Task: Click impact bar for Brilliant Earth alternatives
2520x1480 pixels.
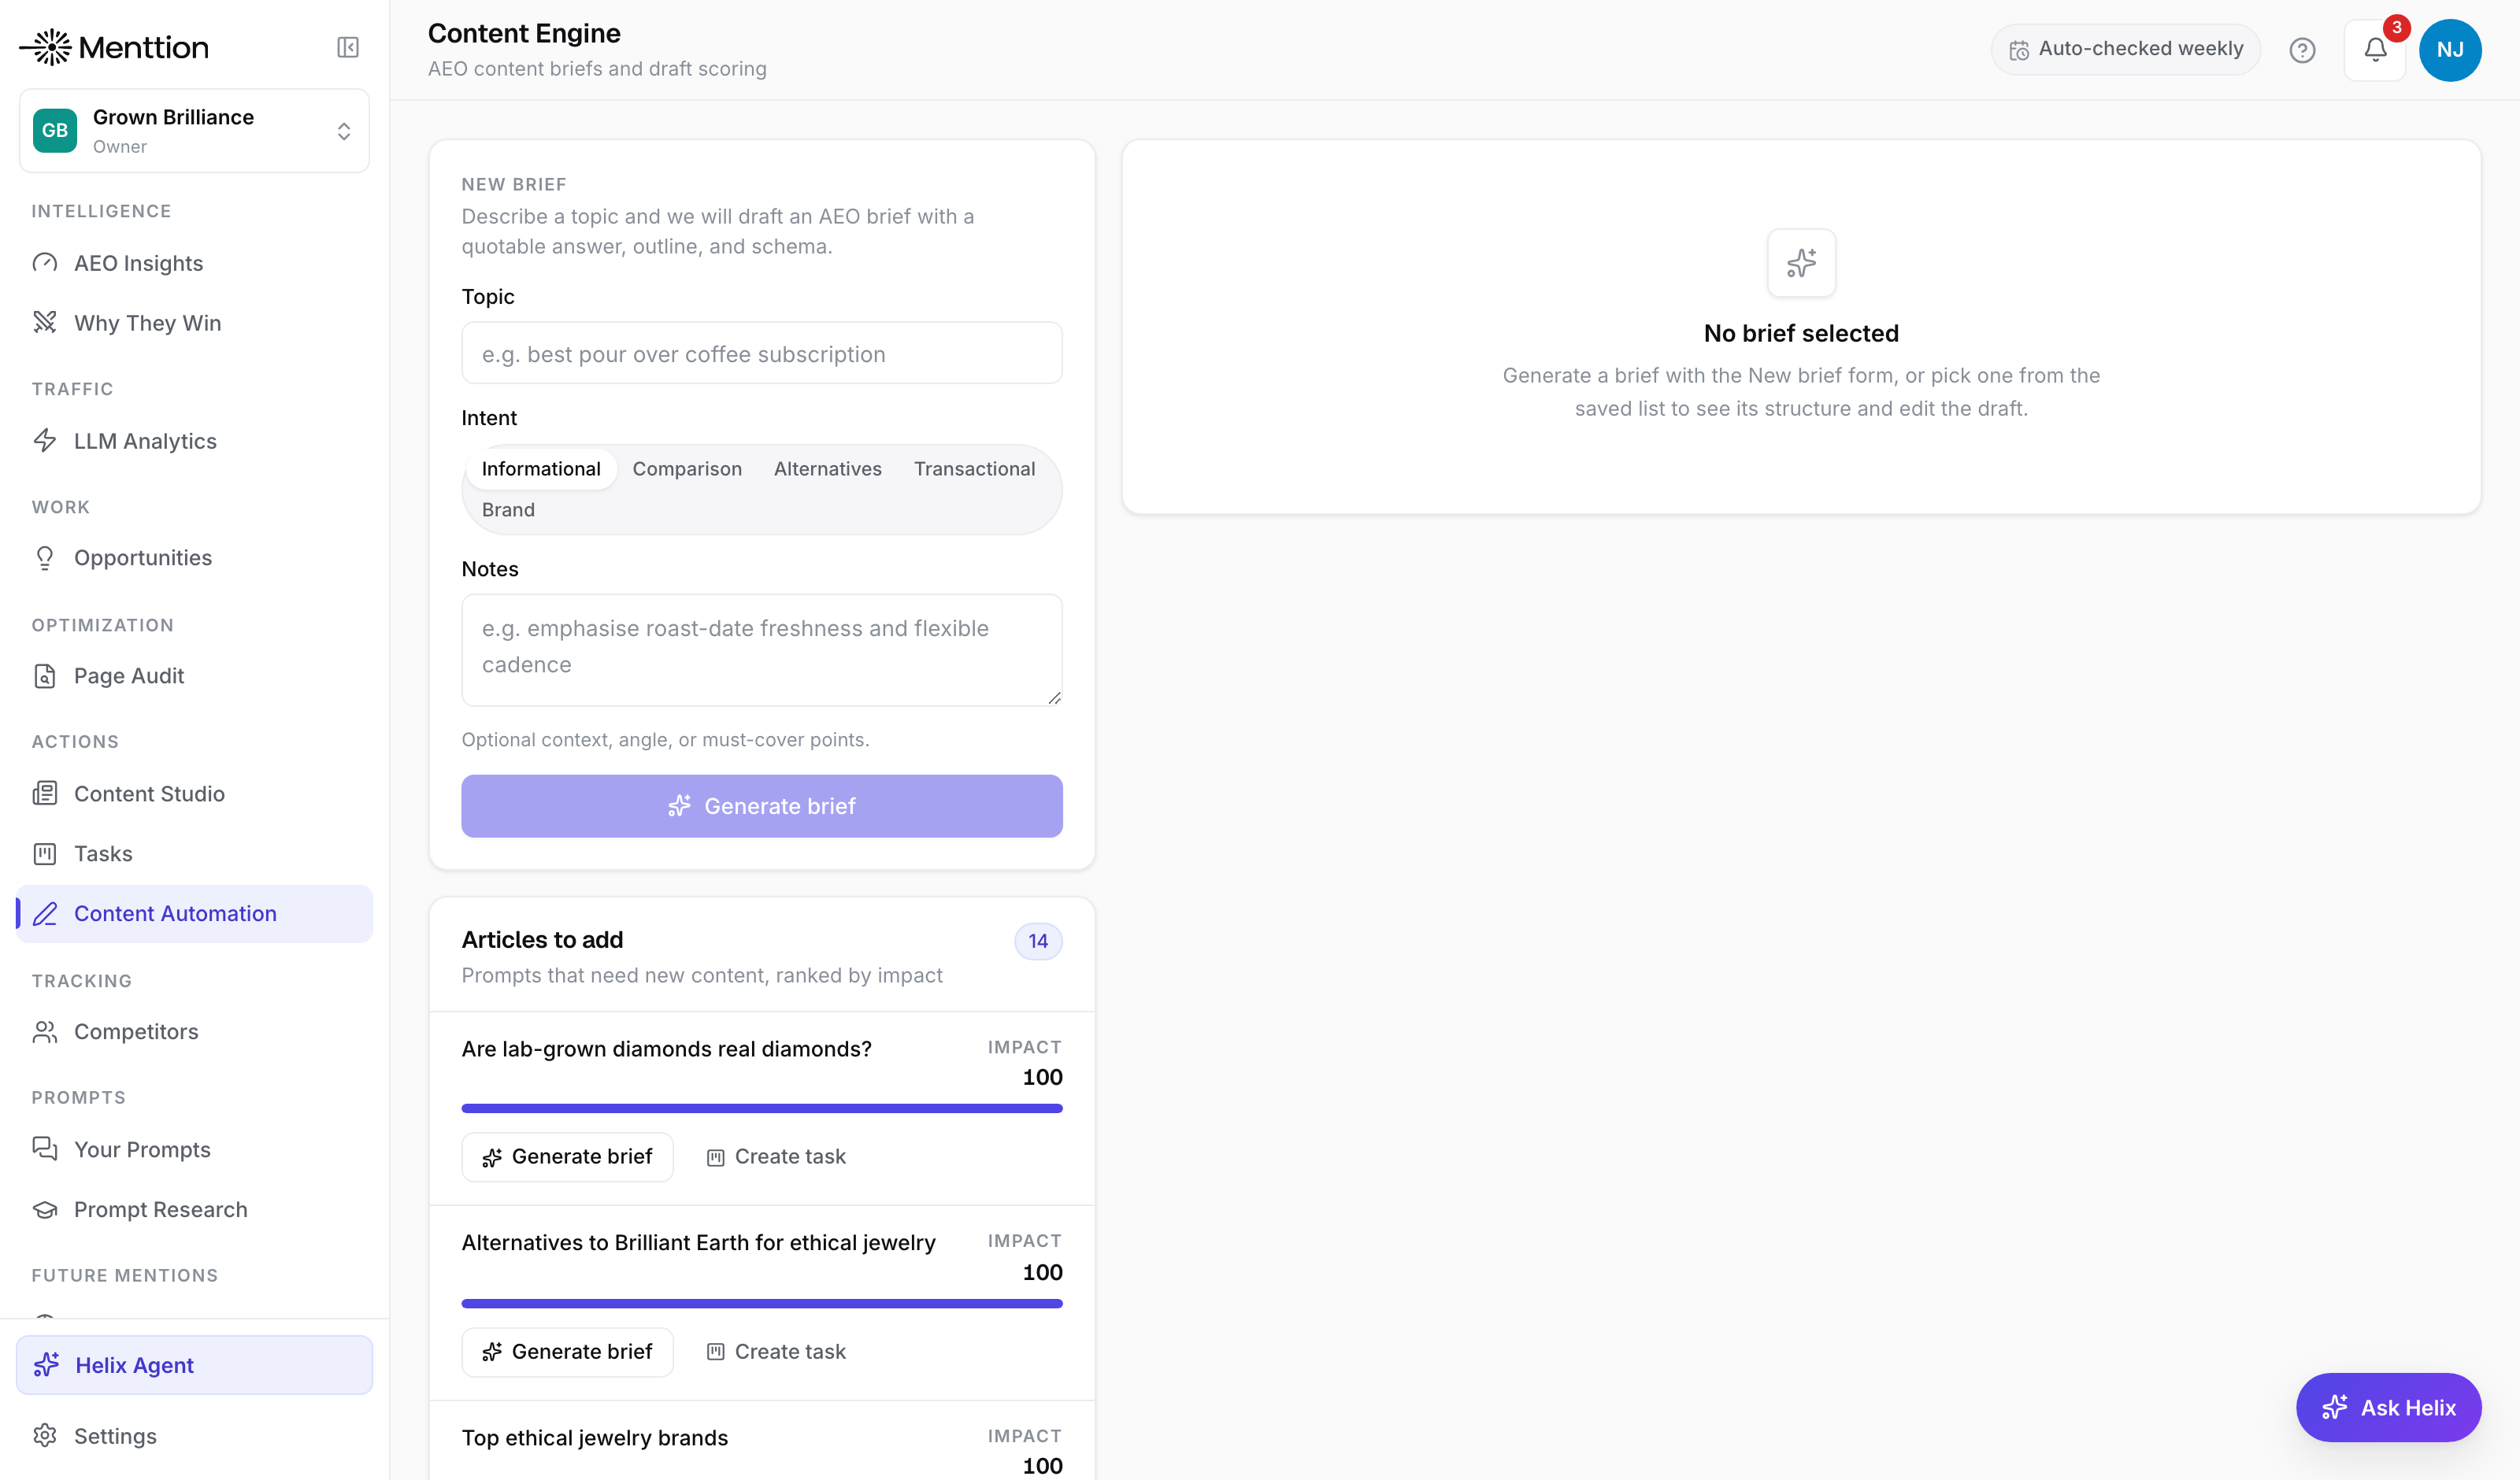Action: pos(762,1303)
